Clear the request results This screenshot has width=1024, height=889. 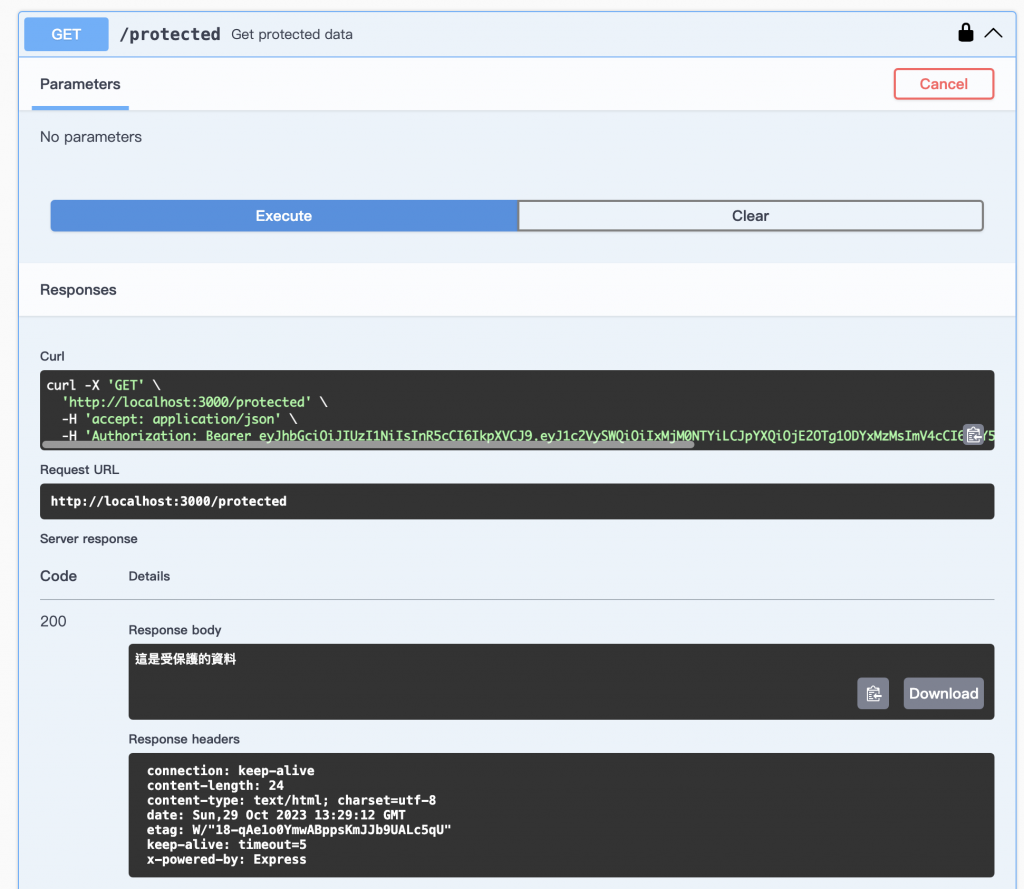click(750, 216)
